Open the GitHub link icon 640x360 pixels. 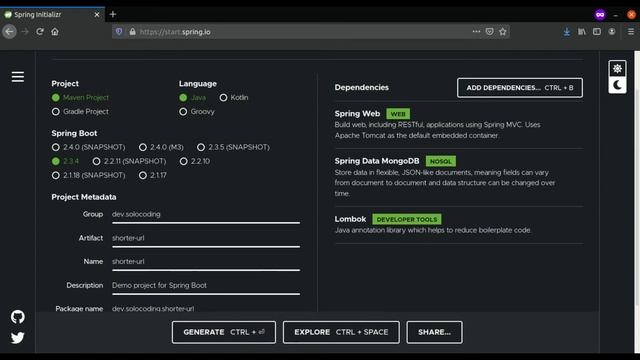[18, 317]
